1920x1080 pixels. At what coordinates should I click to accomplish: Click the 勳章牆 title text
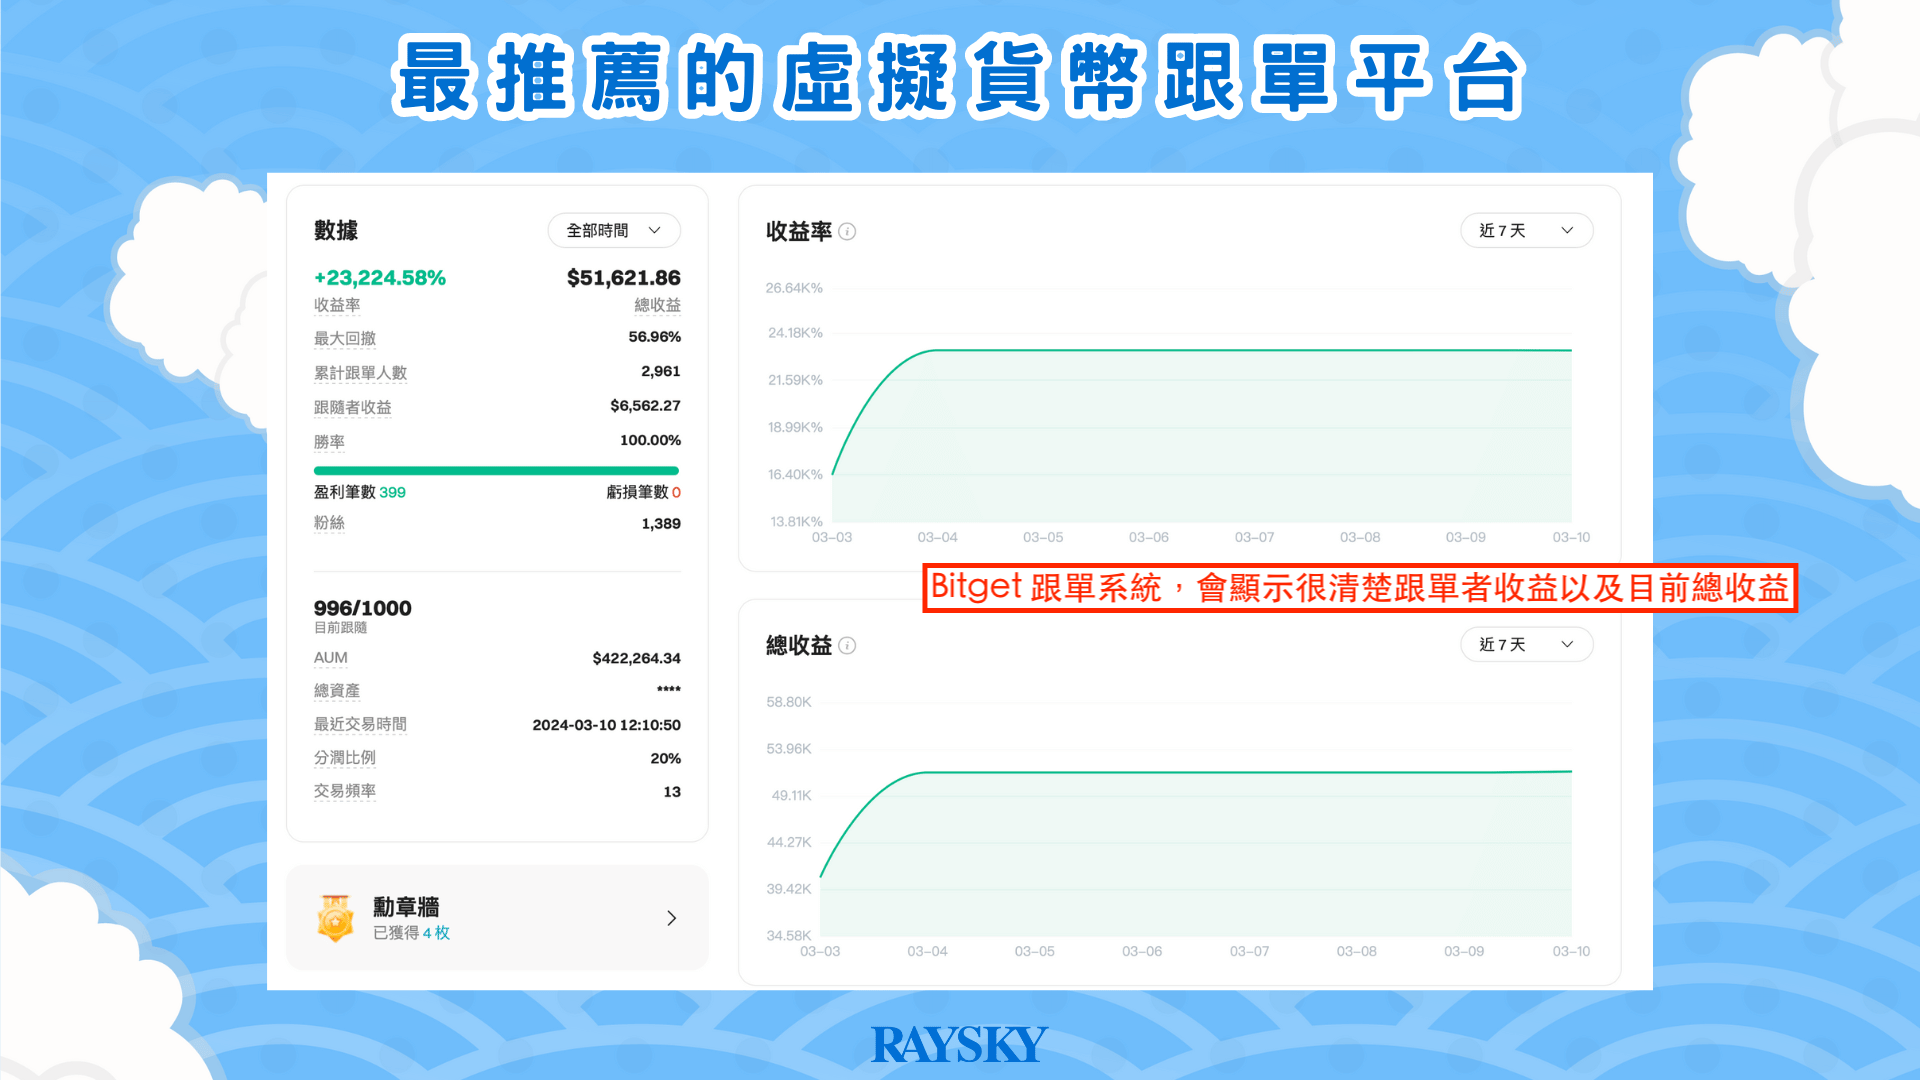406,906
